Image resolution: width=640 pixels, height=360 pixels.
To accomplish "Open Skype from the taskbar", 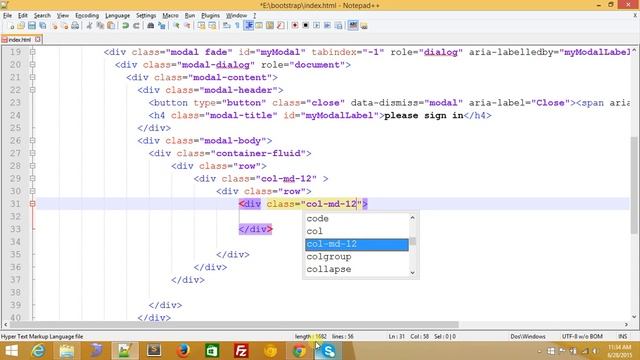I will 328,351.
